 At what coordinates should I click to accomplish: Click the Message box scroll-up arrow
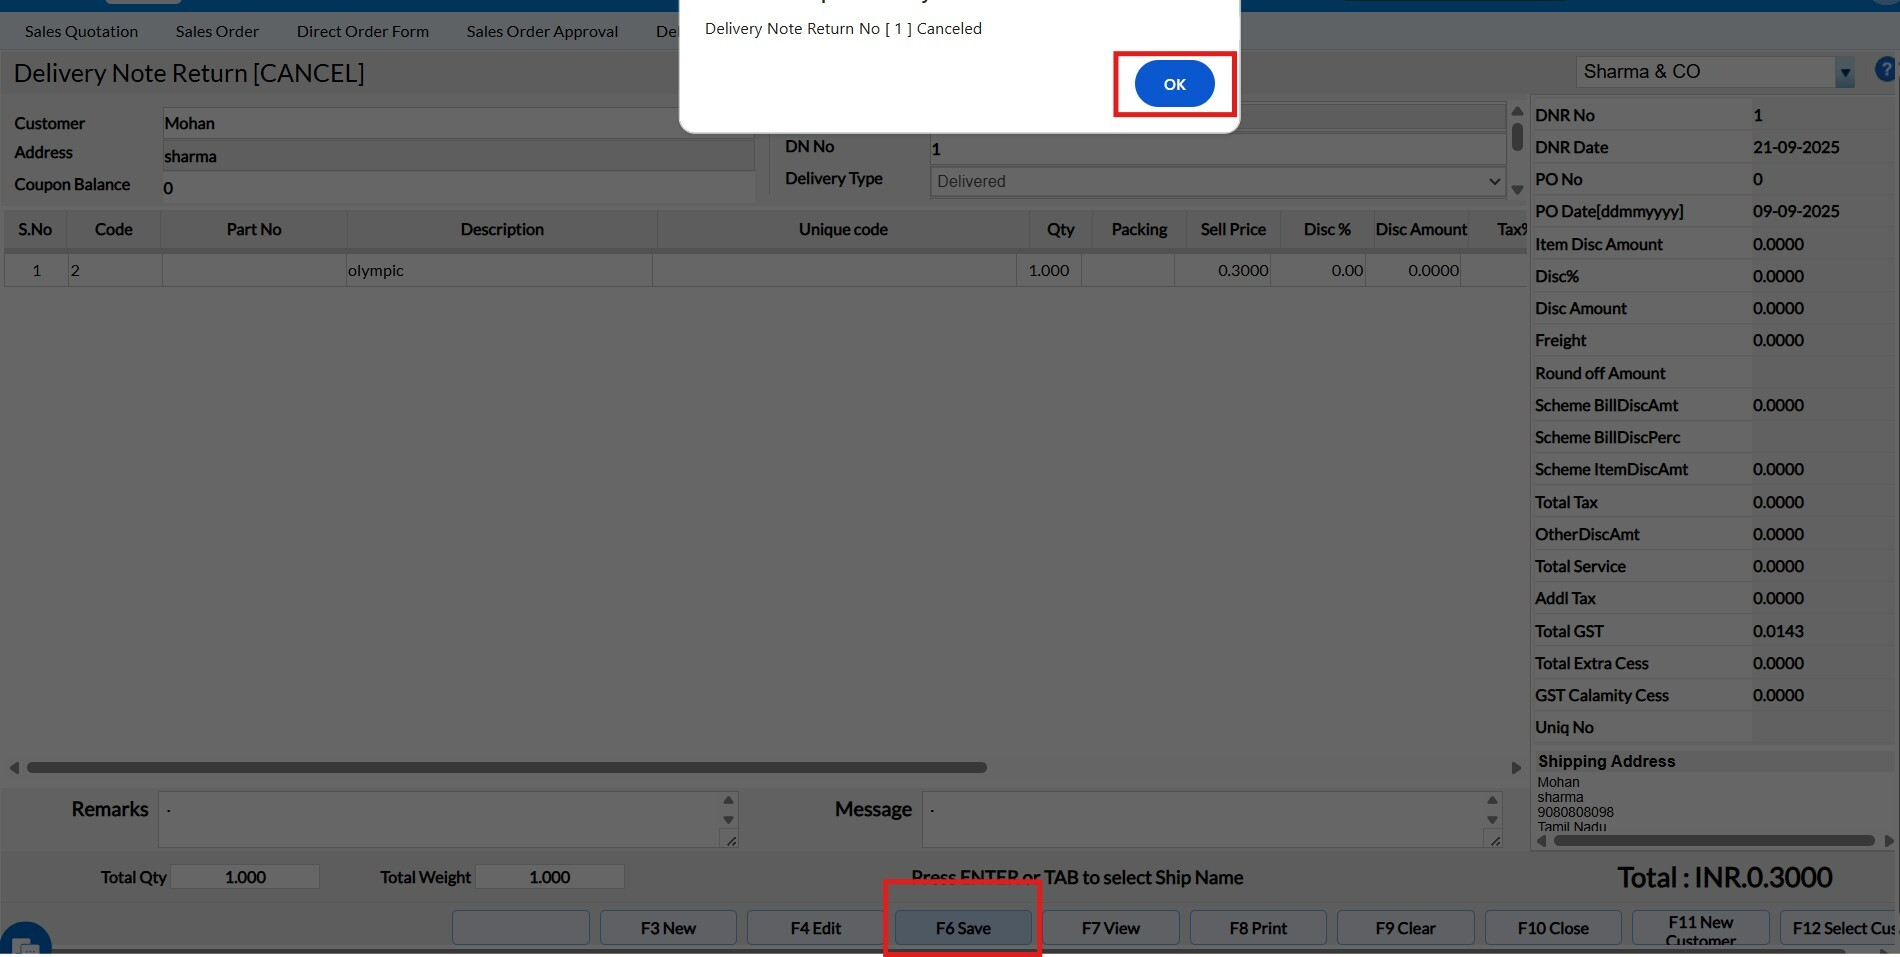point(1492,800)
